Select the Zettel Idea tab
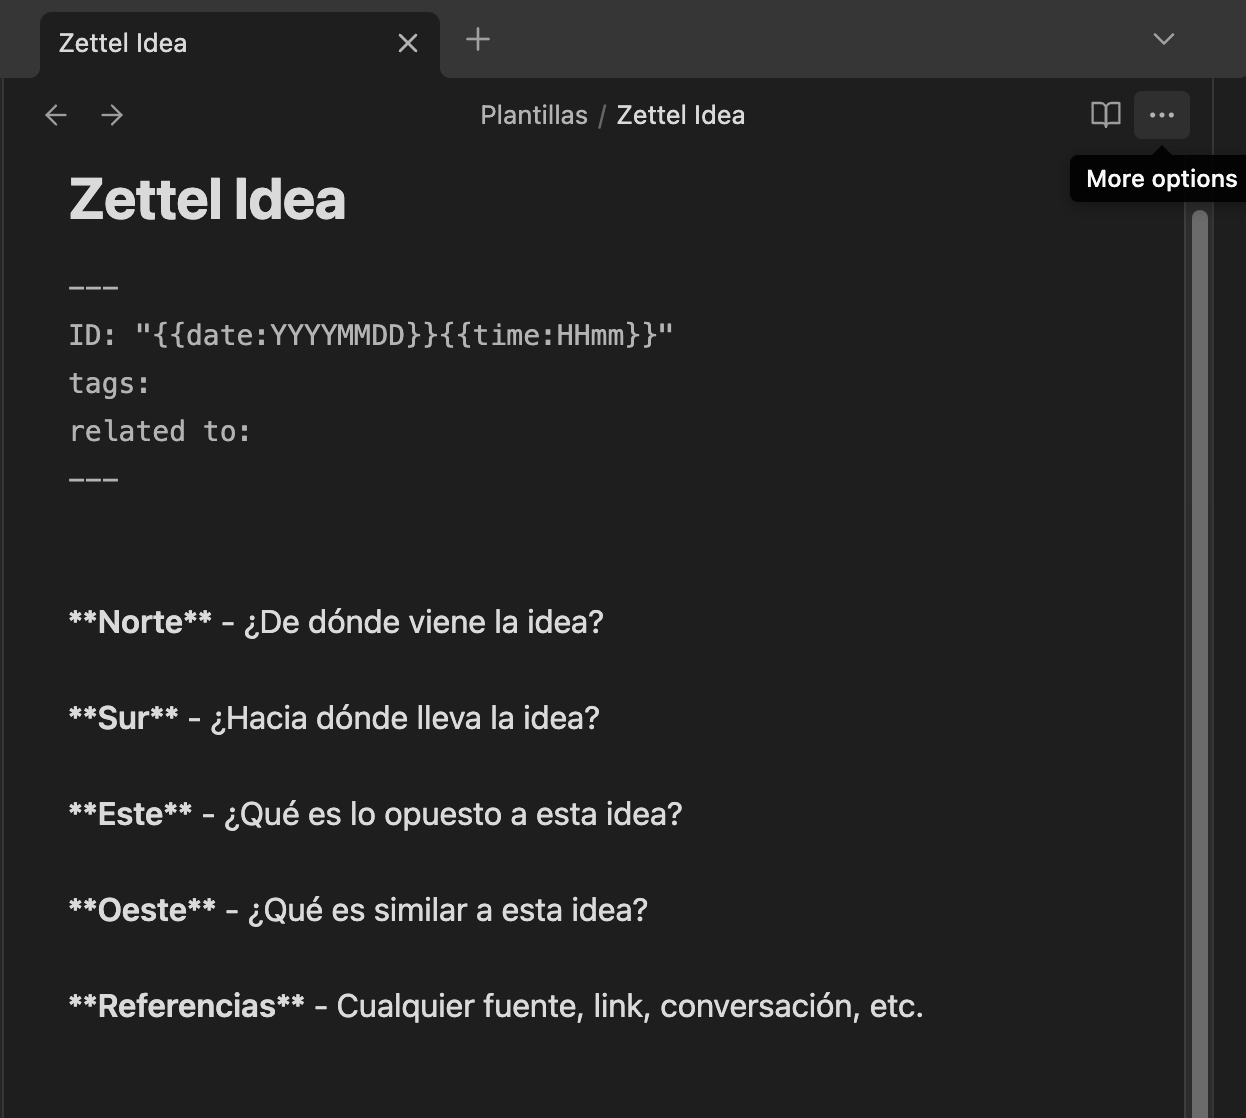This screenshot has width=1246, height=1118. click(200, 43)
